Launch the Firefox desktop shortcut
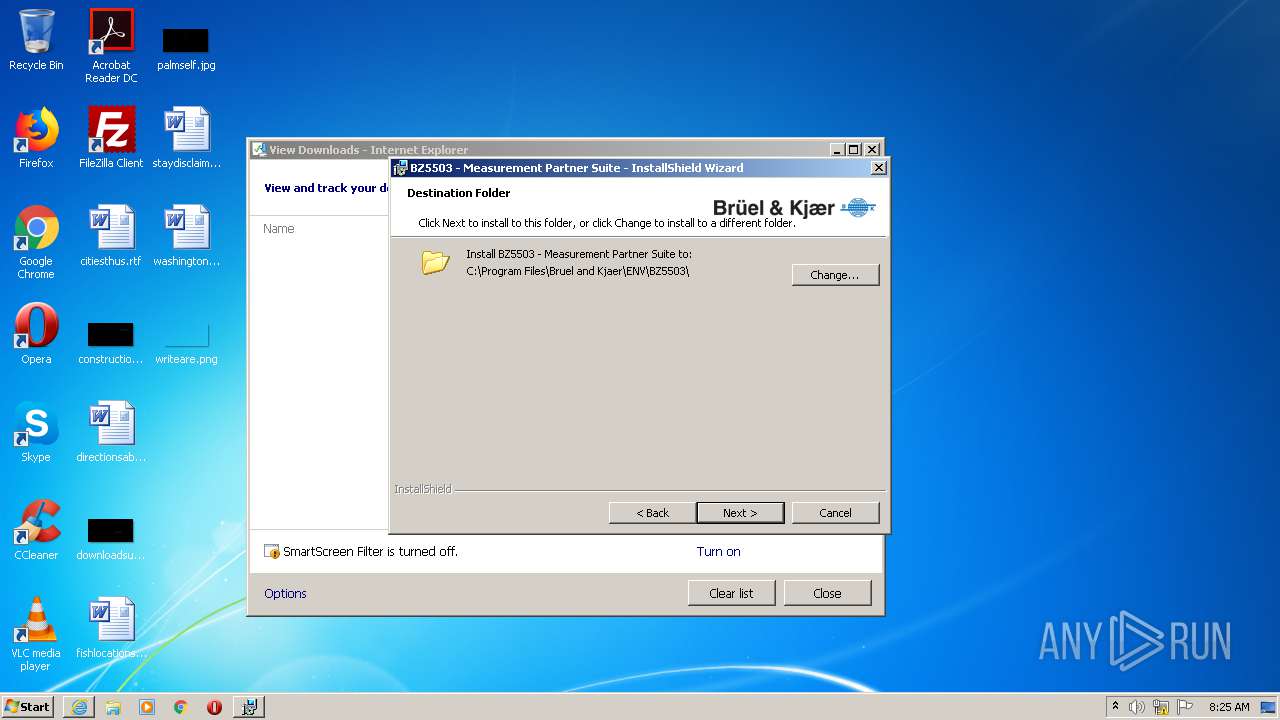Viewport: 1280px width, 720px height. tap(36, 138)
